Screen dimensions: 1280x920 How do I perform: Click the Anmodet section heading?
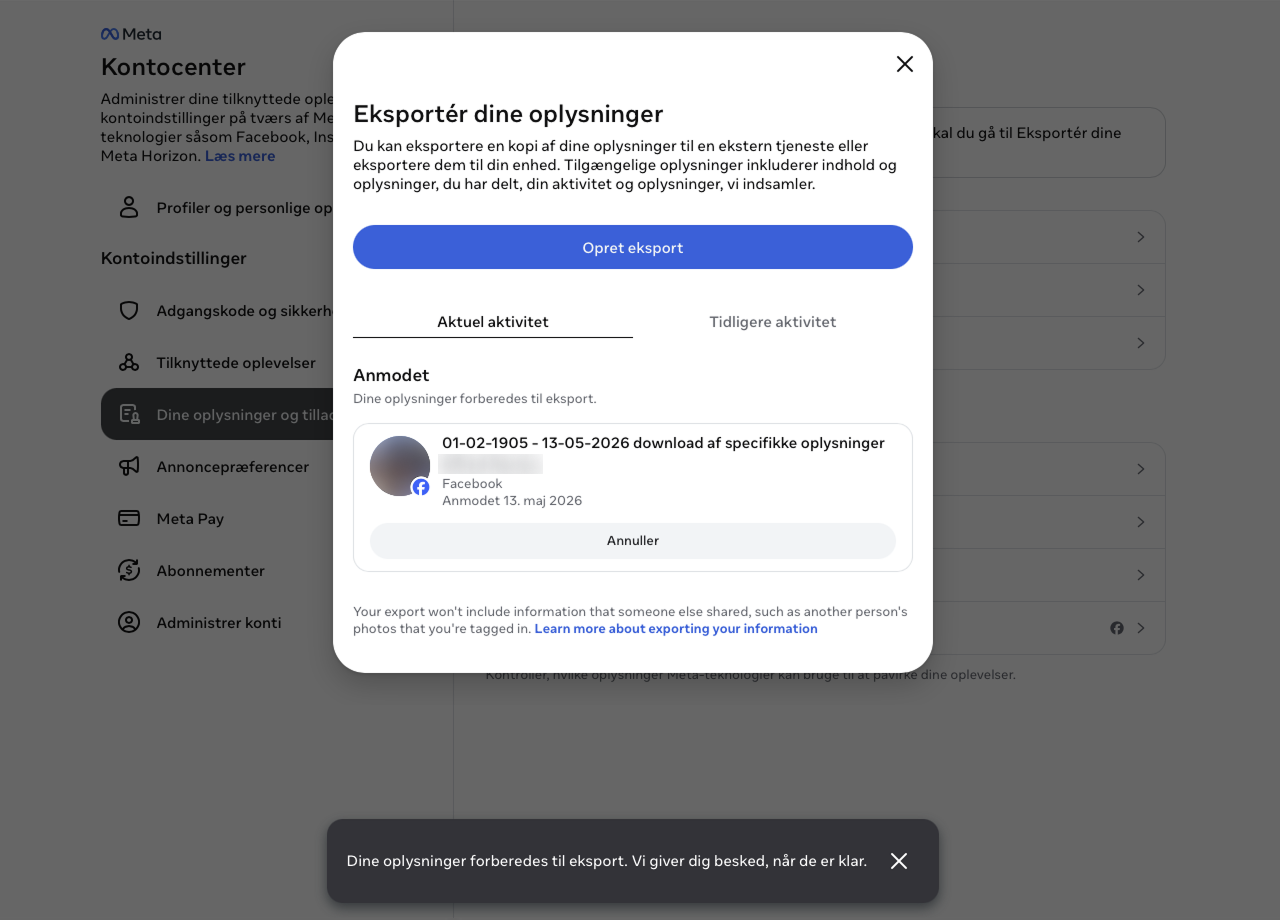click(x=391, y=375)
